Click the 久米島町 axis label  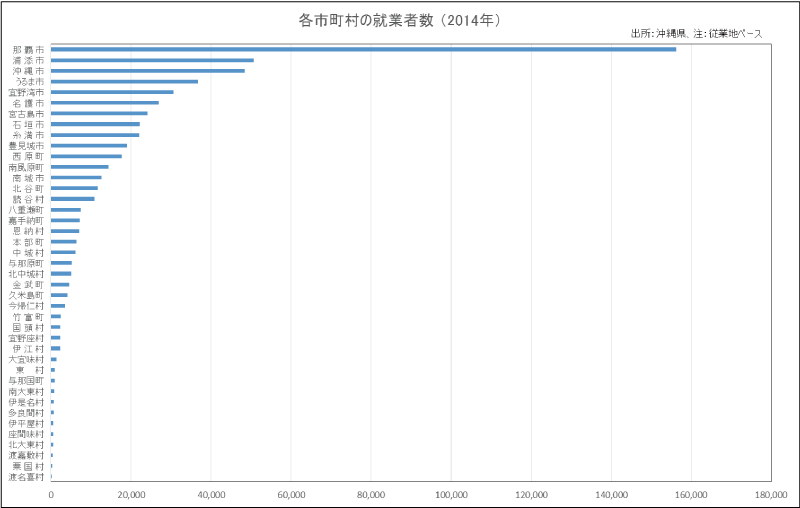(26, 295)
